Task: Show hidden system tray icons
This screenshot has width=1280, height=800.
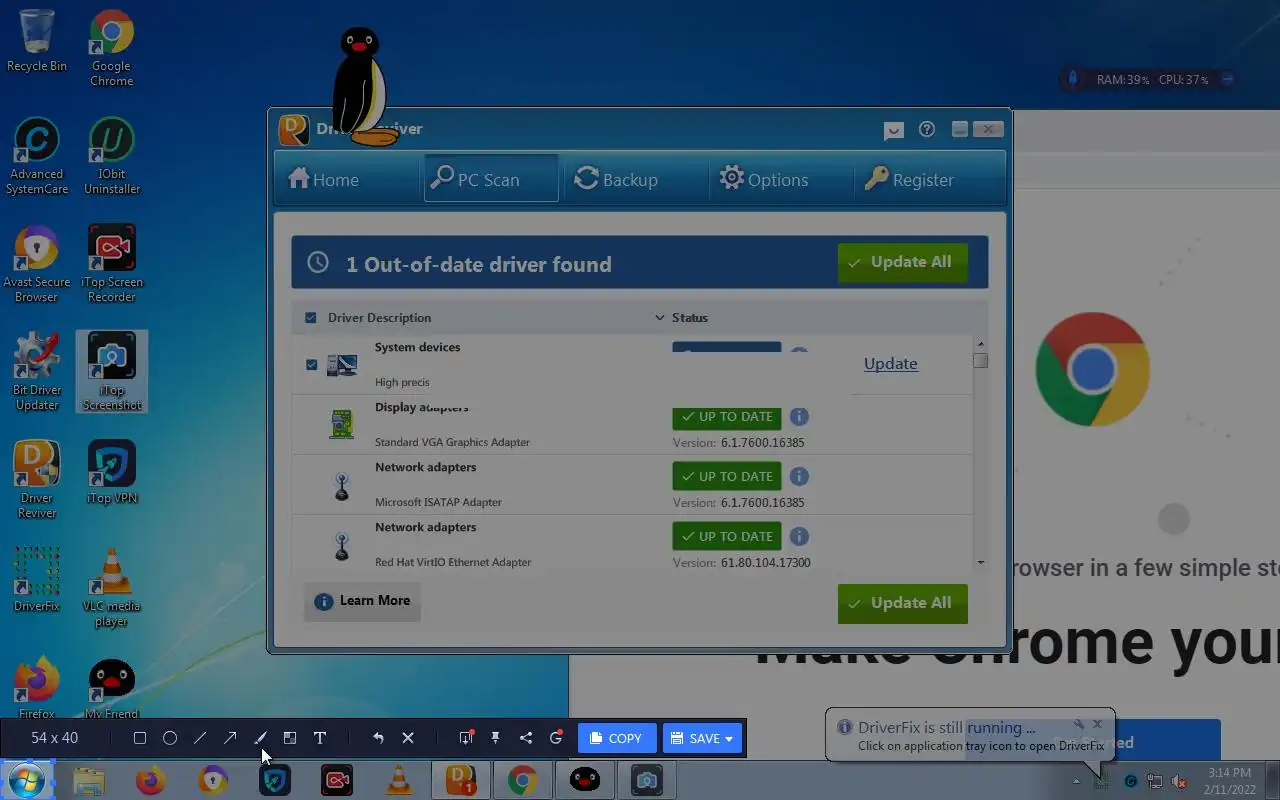Action: tap(1077, 781)
